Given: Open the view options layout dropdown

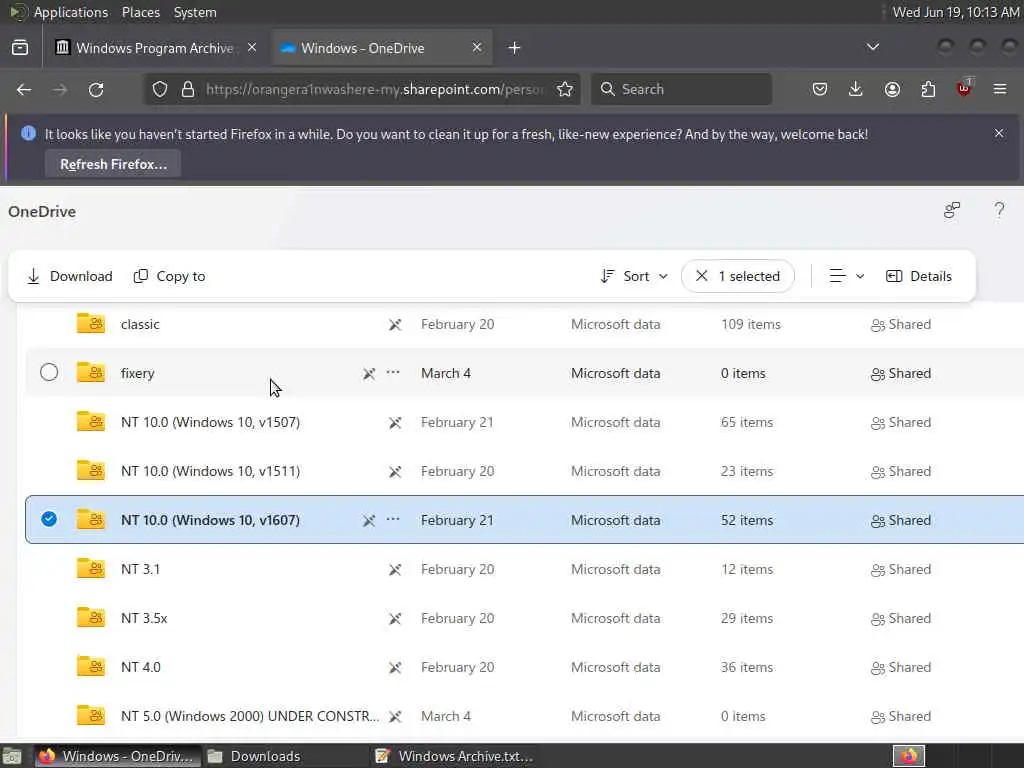Looking at the screenshot, I should click(846, 276).
